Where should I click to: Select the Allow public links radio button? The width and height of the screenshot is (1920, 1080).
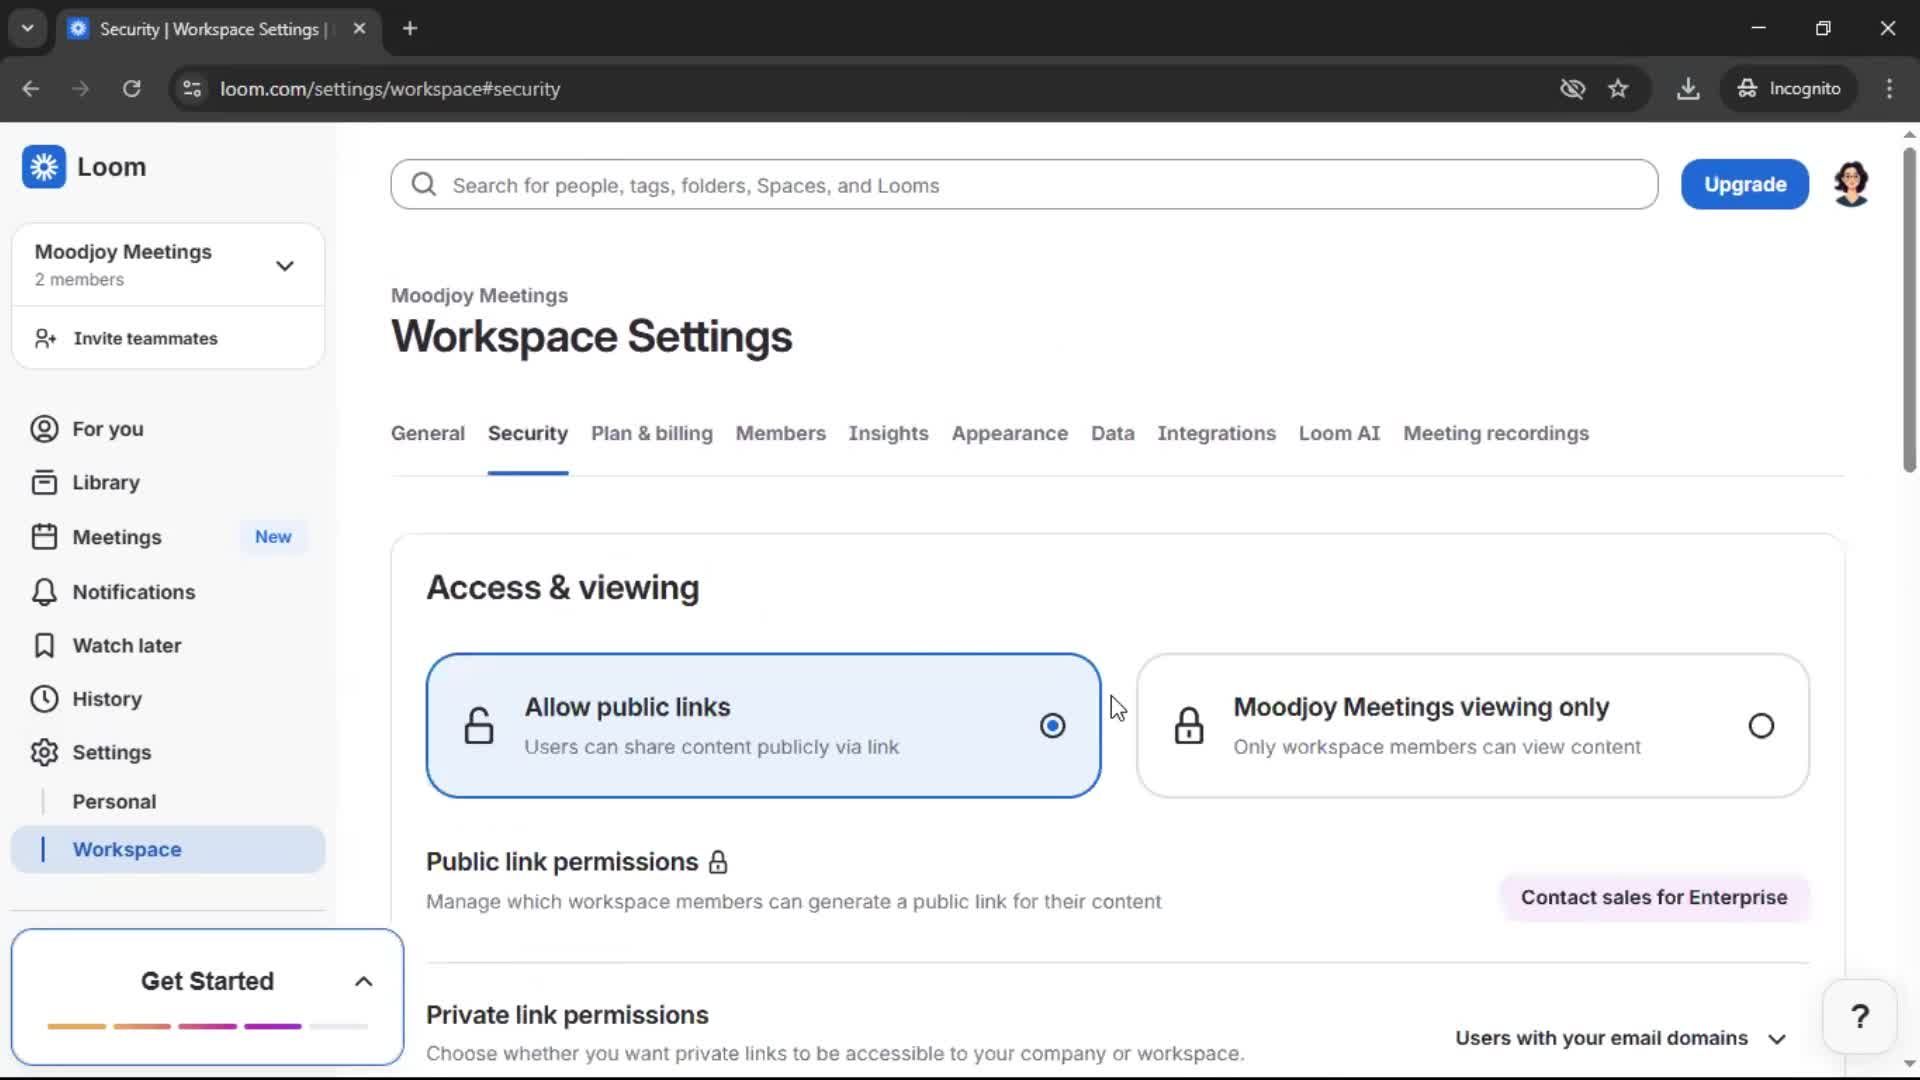point(1052,726)
